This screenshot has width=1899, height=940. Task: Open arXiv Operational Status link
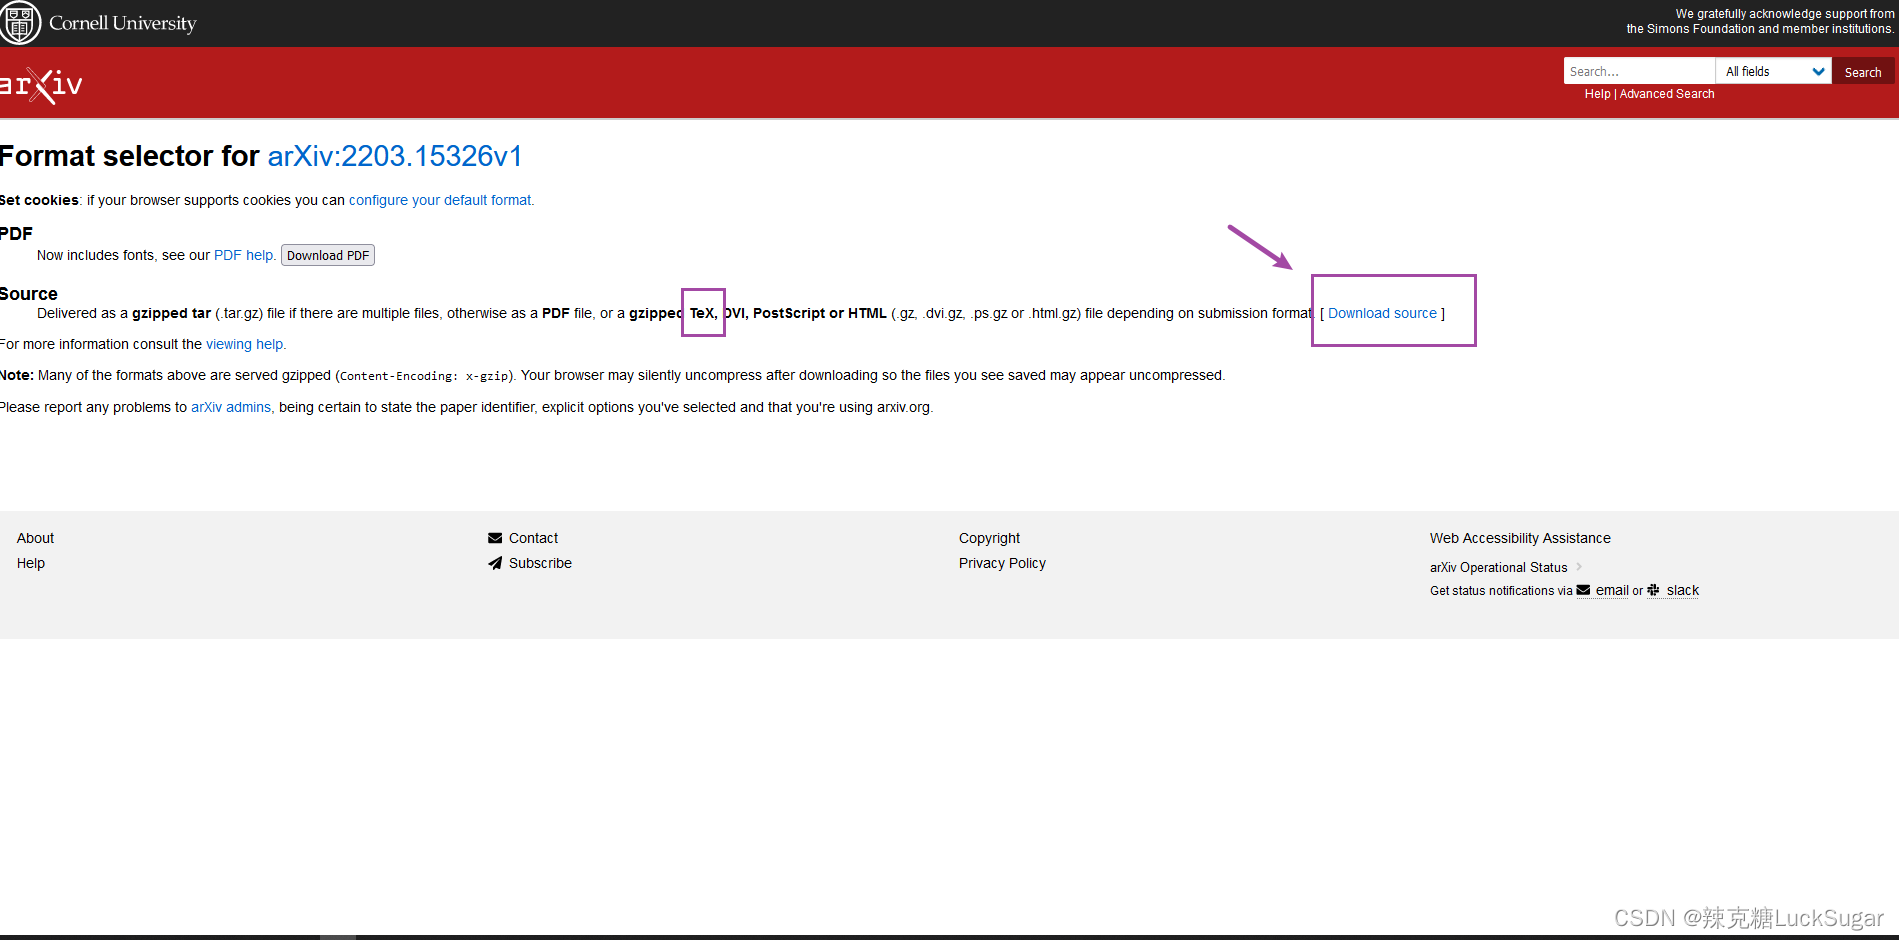[x=1499, y=567]
